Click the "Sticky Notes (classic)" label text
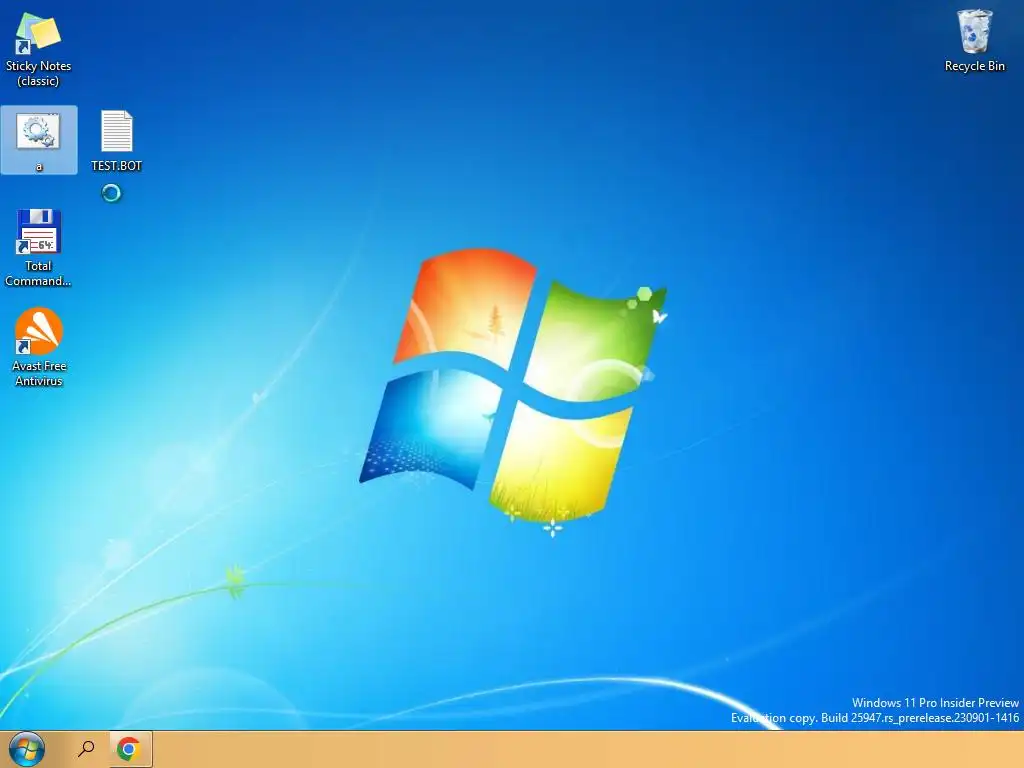 (x=38, y=73)
